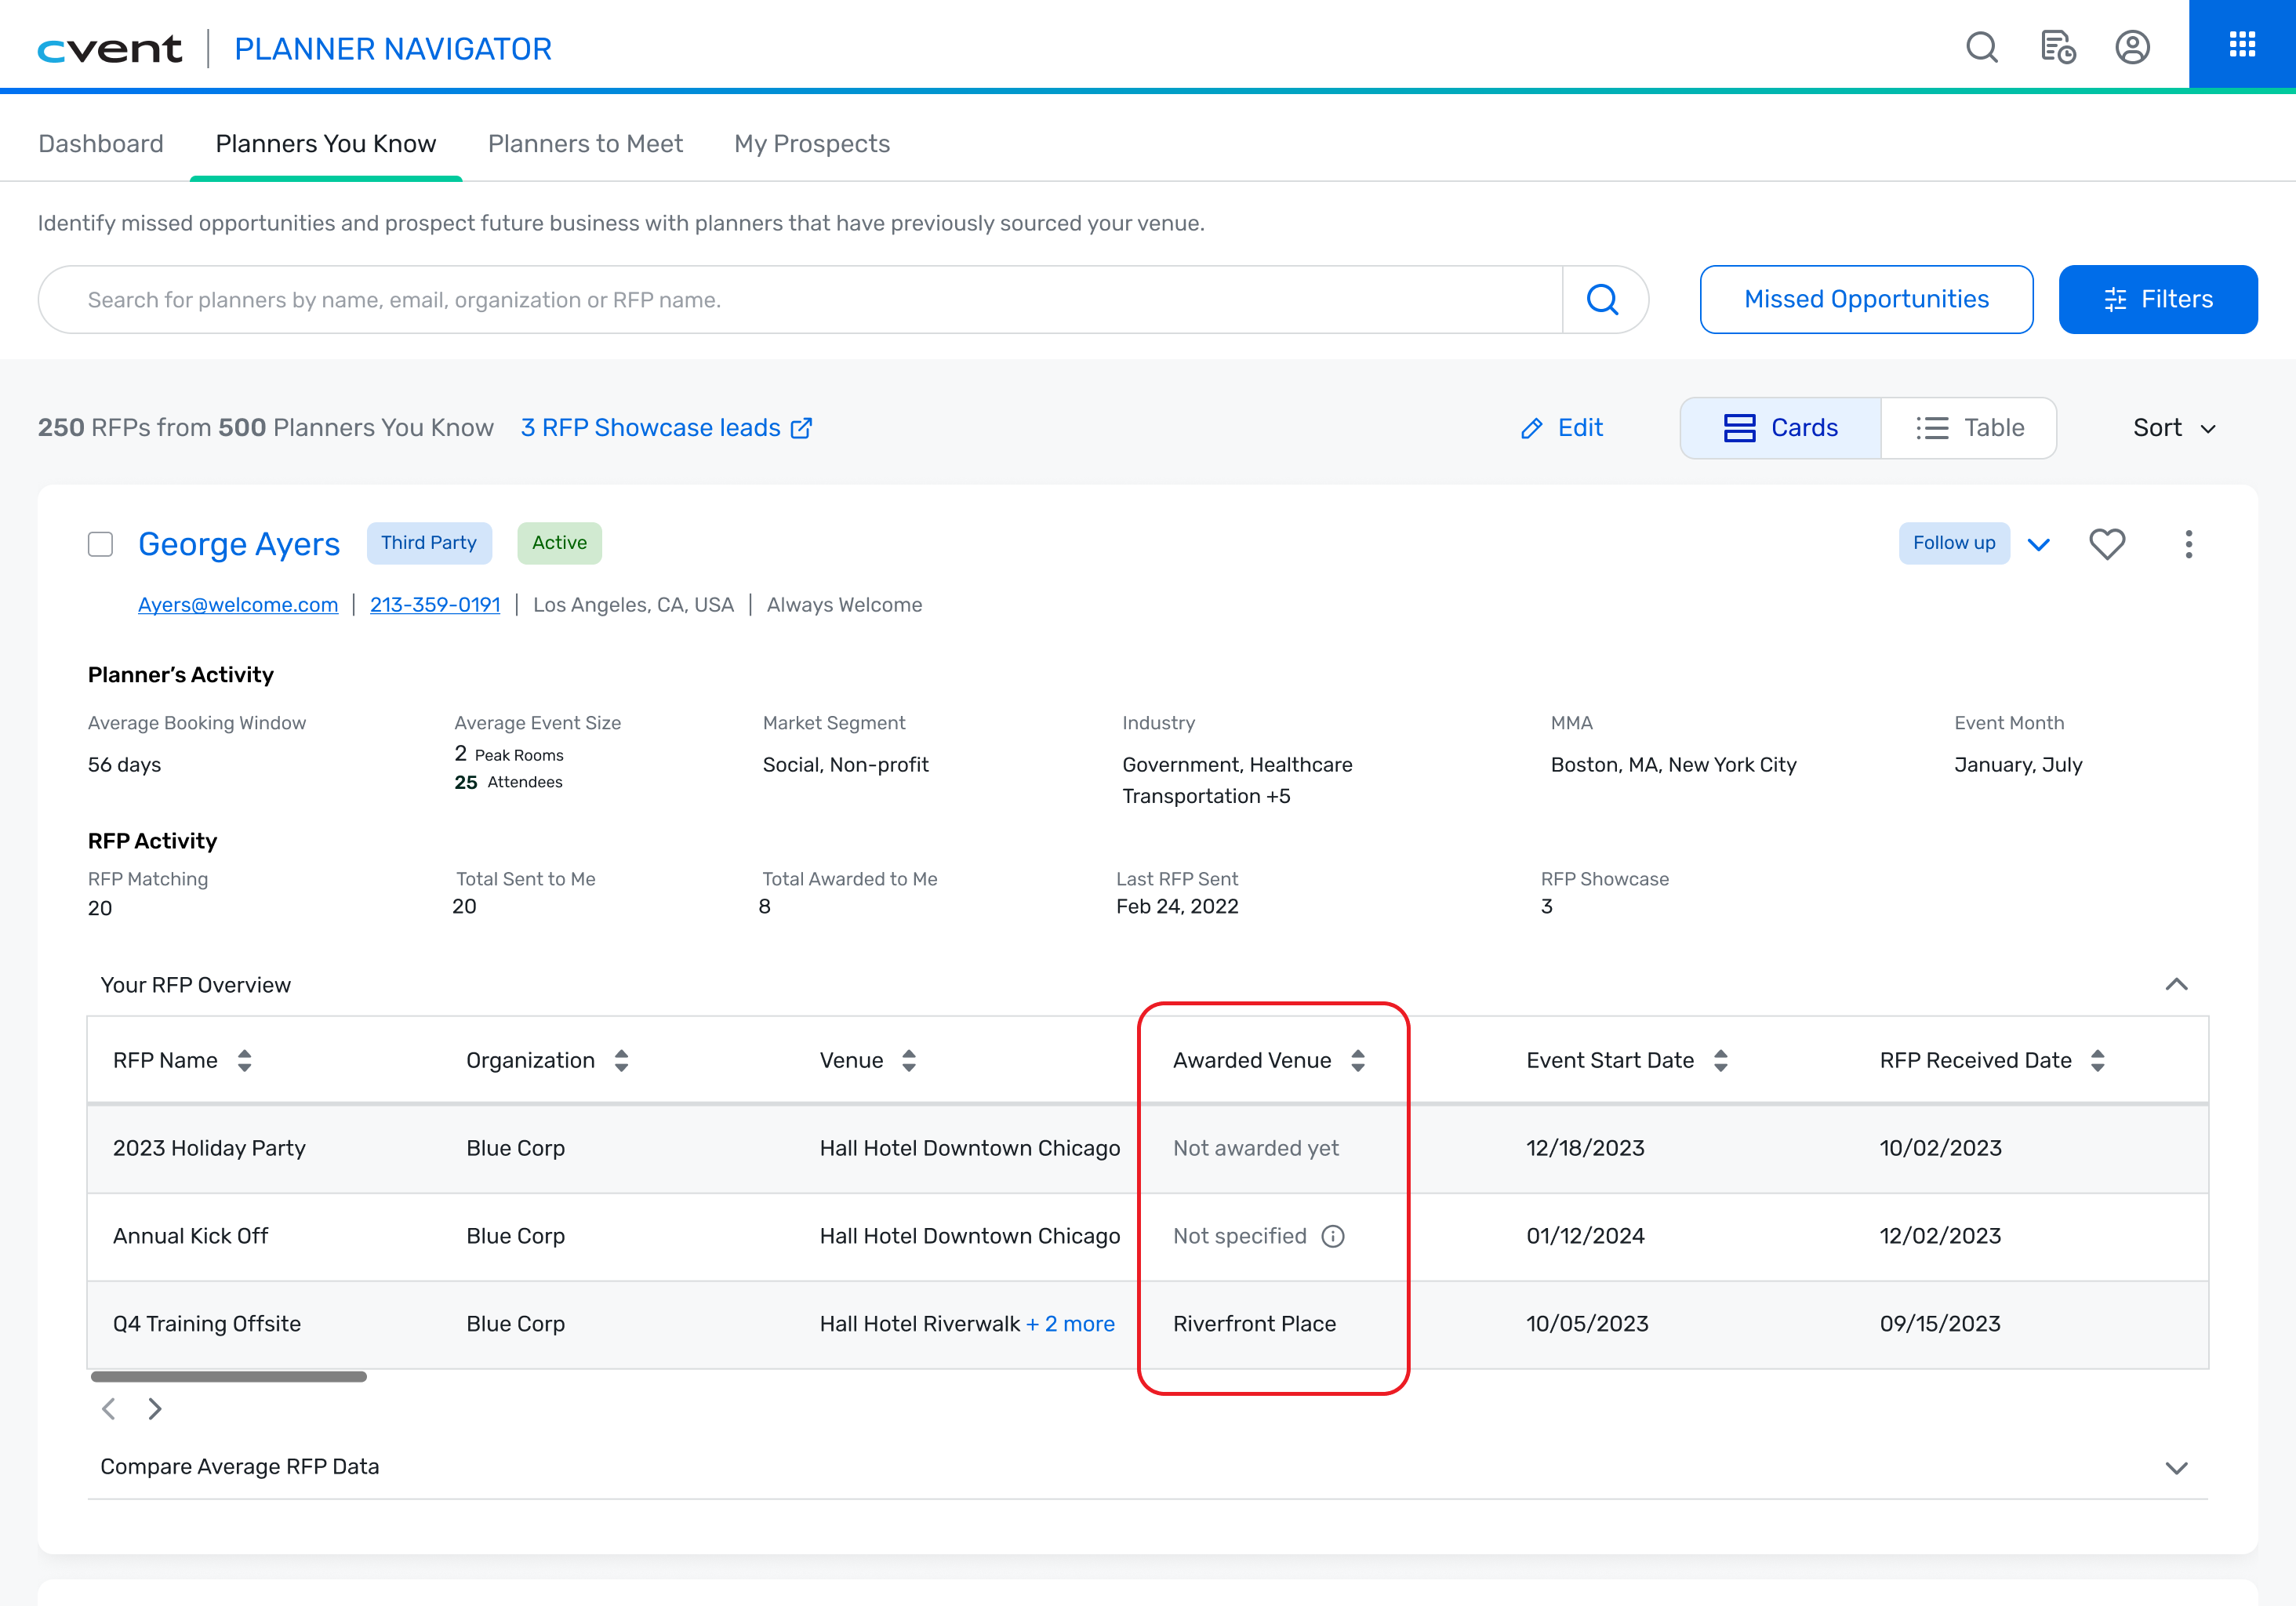2296x1606 pixels.
Task: Click the 213-359-0191 phone link
Action: click(x=435, y=605)
